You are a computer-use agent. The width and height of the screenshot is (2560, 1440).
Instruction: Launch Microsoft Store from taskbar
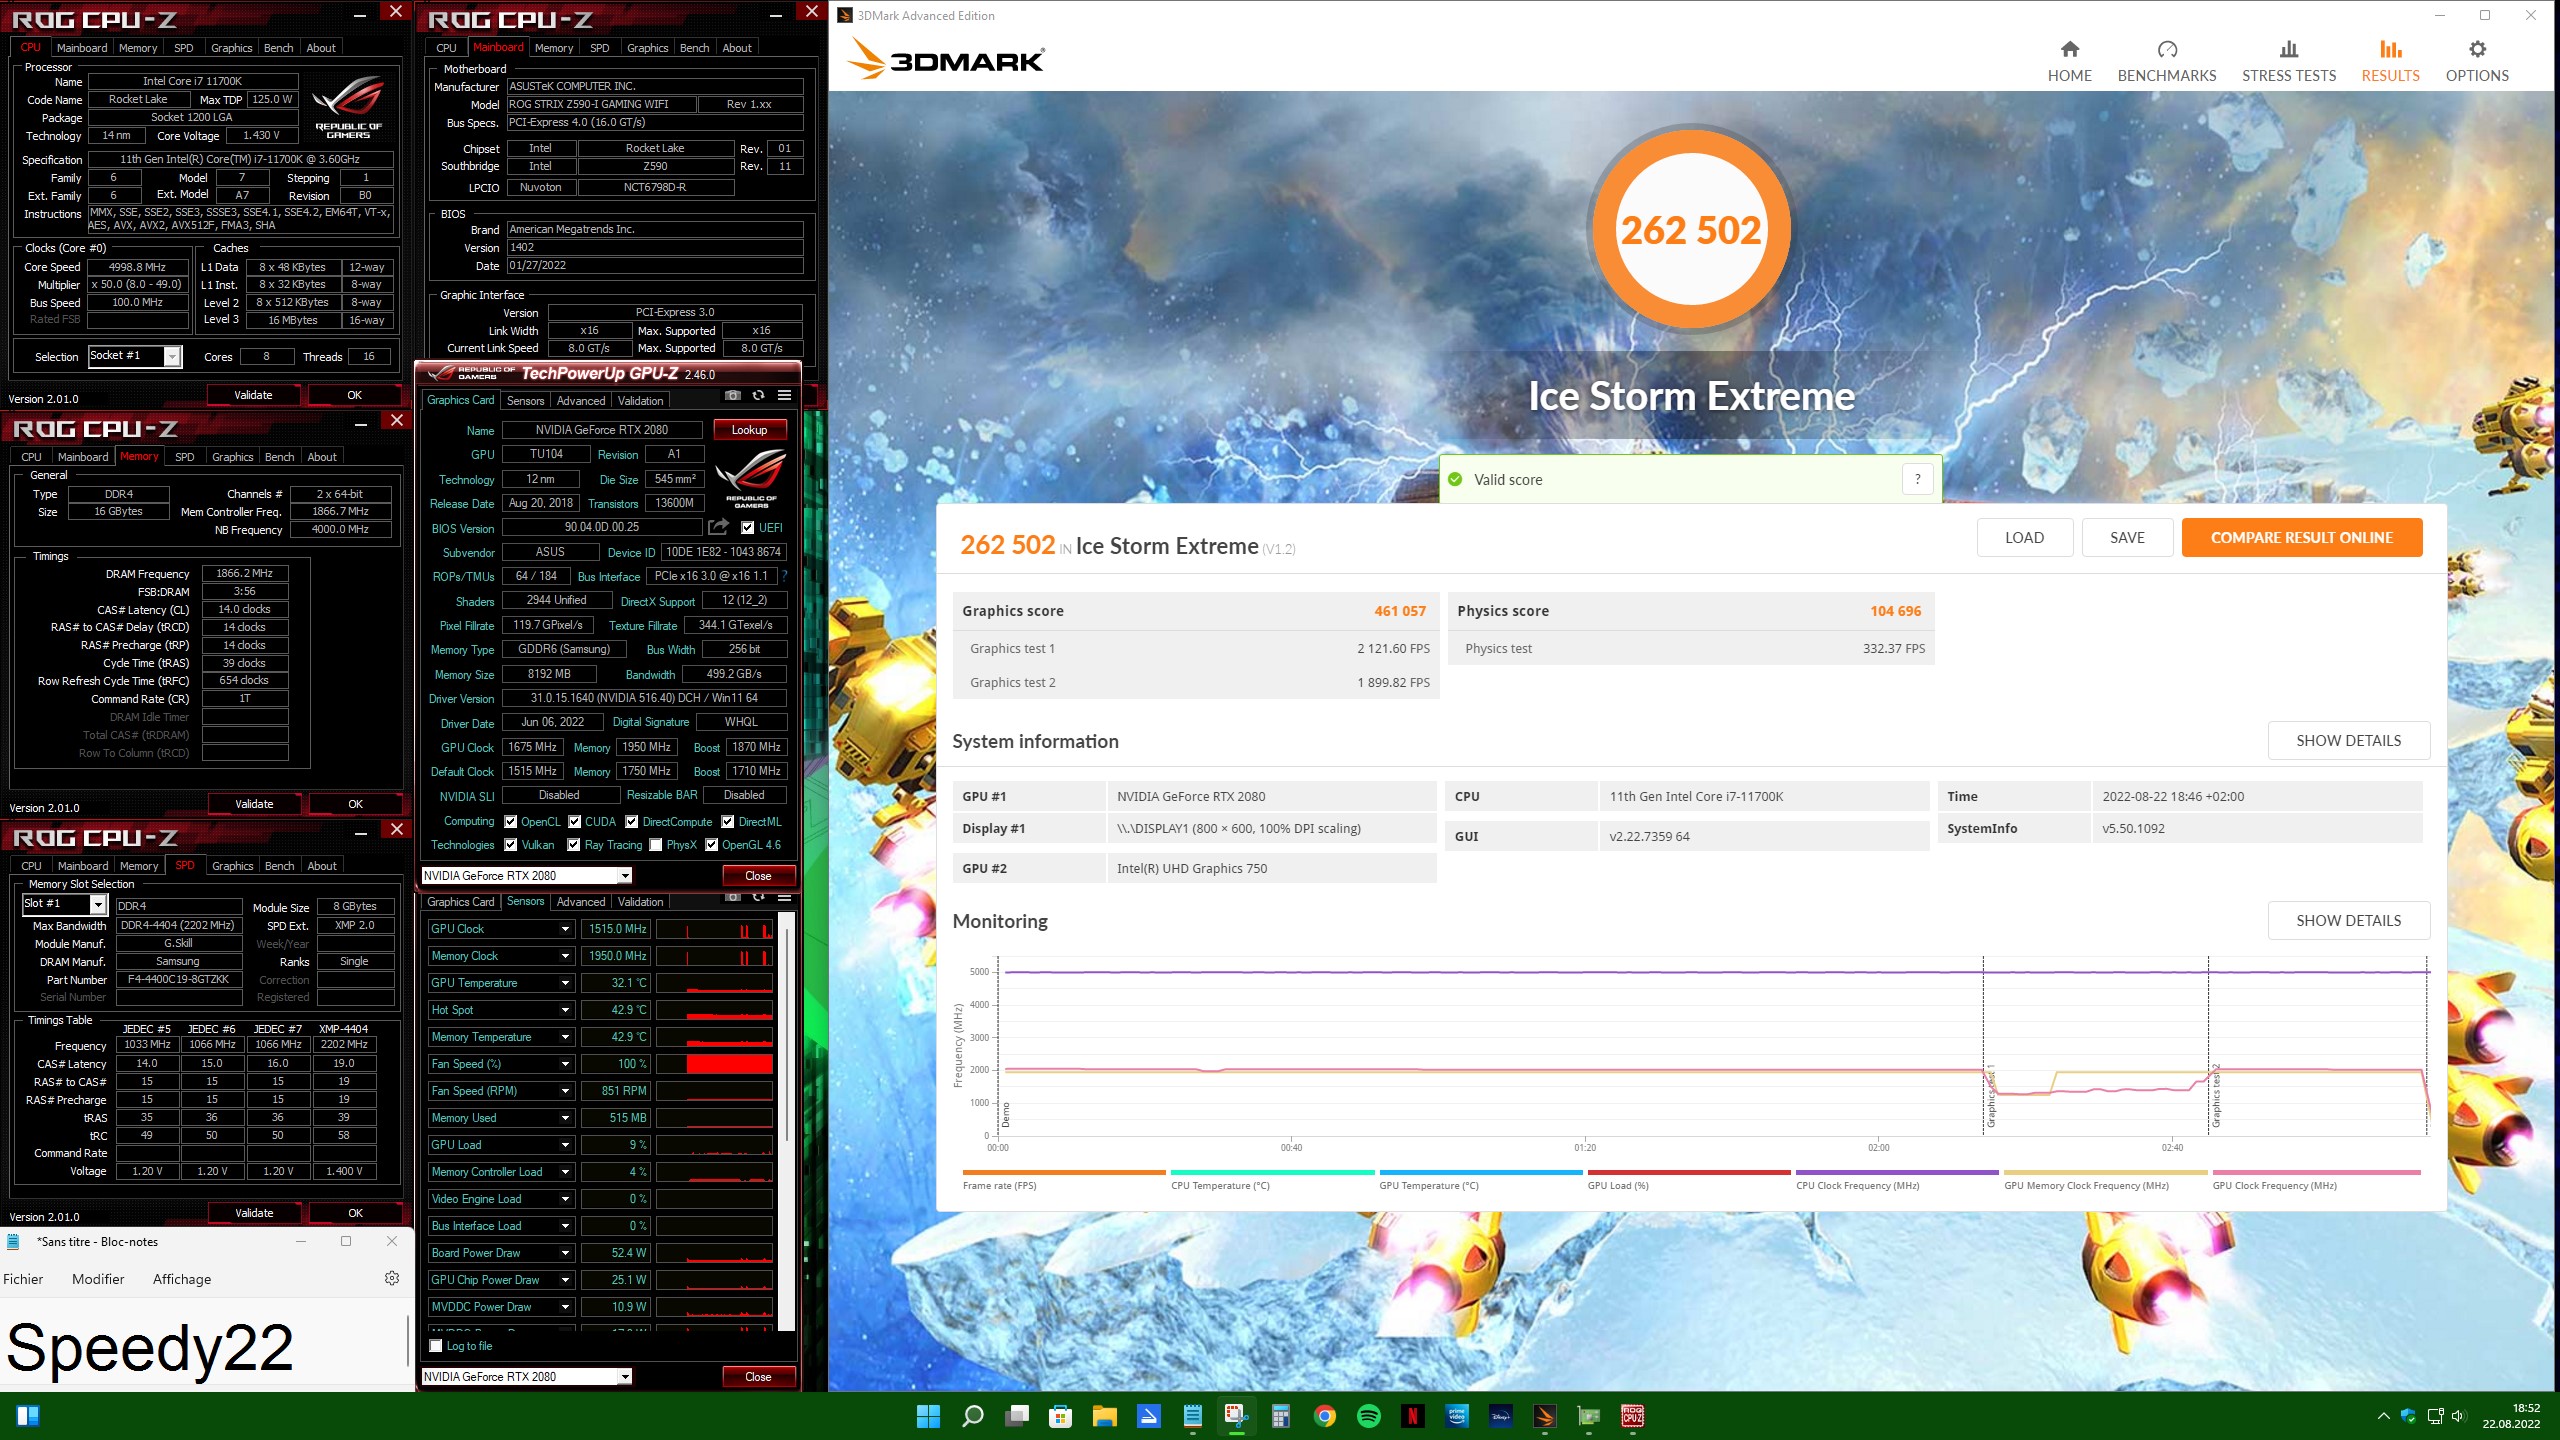pyautogui.click(x=1060, y=1416)
